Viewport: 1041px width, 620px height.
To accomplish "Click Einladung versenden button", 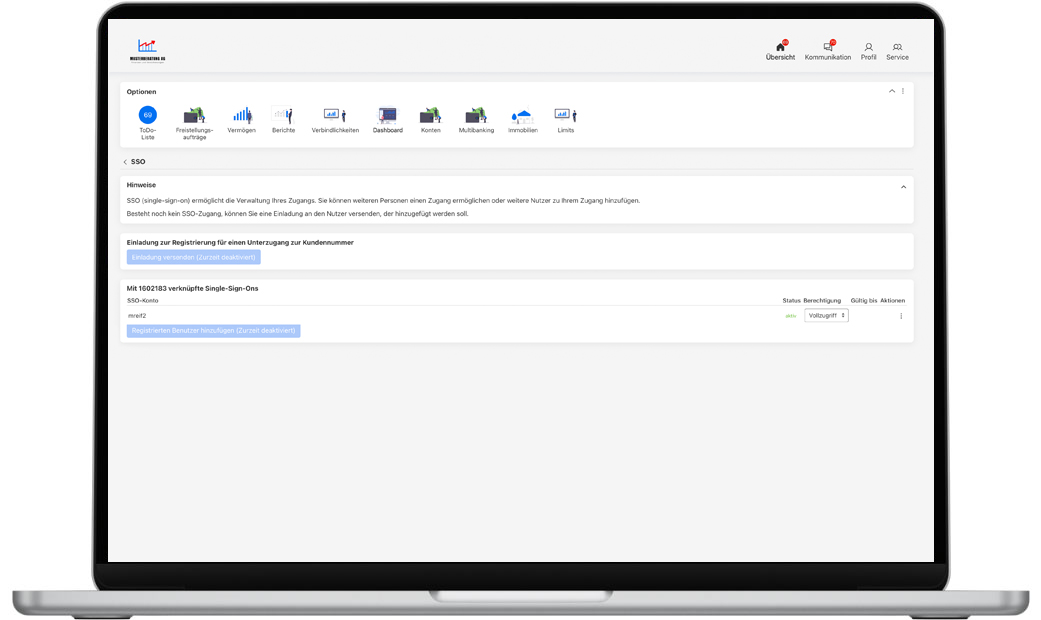I will point(193,257).
